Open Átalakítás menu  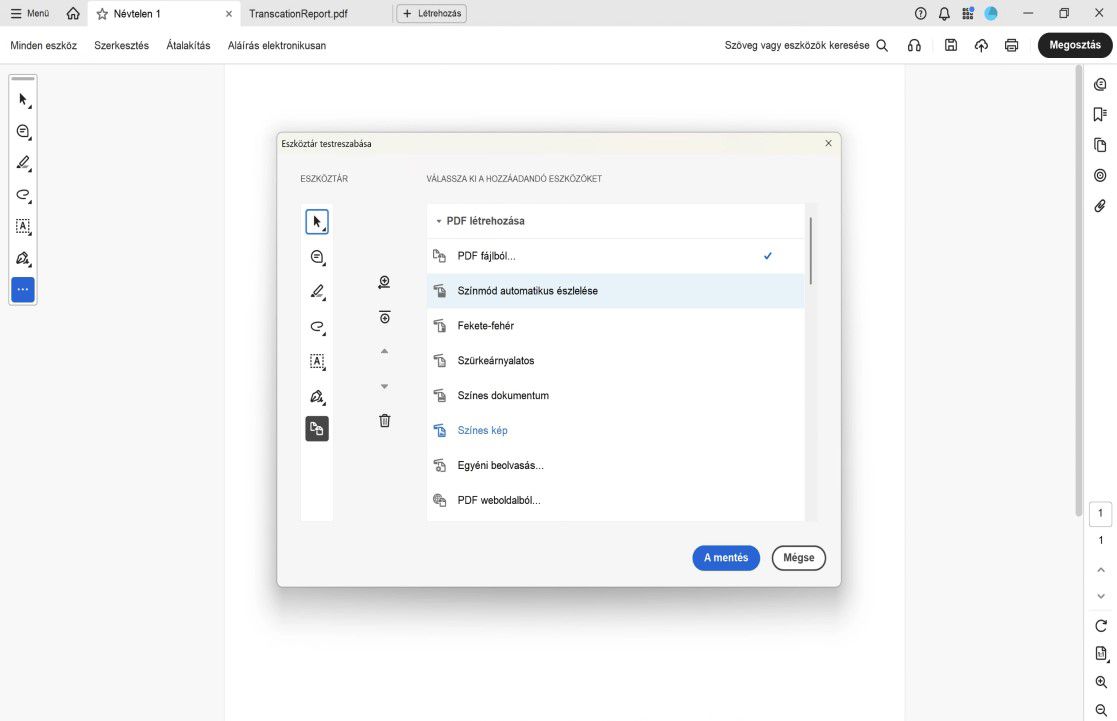tap(188, 46)
